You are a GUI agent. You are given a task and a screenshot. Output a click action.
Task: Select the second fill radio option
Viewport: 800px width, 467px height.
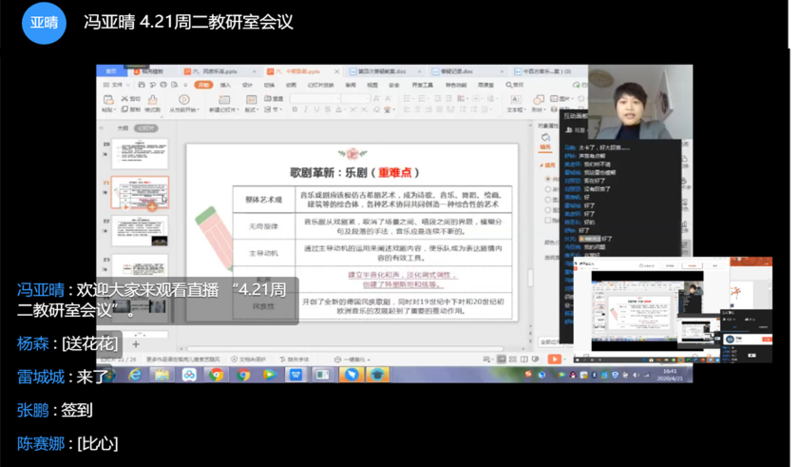548,189
